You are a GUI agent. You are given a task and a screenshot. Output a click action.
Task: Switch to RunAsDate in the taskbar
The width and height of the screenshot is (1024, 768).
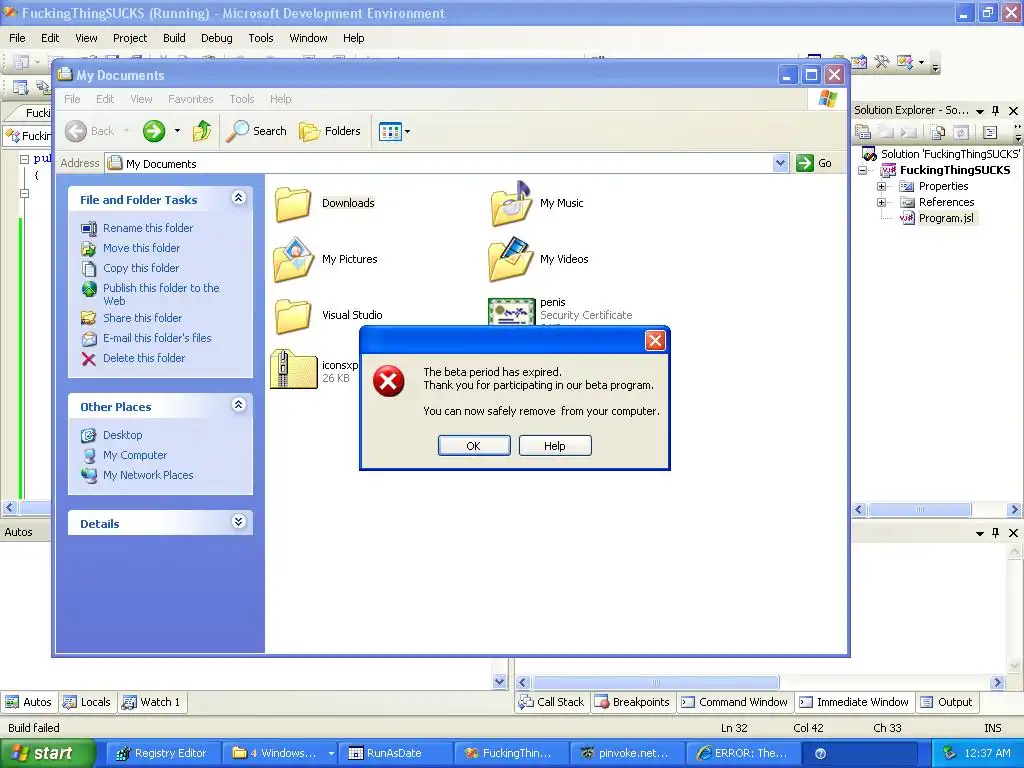pyautogui.click(x=394, y=753)
